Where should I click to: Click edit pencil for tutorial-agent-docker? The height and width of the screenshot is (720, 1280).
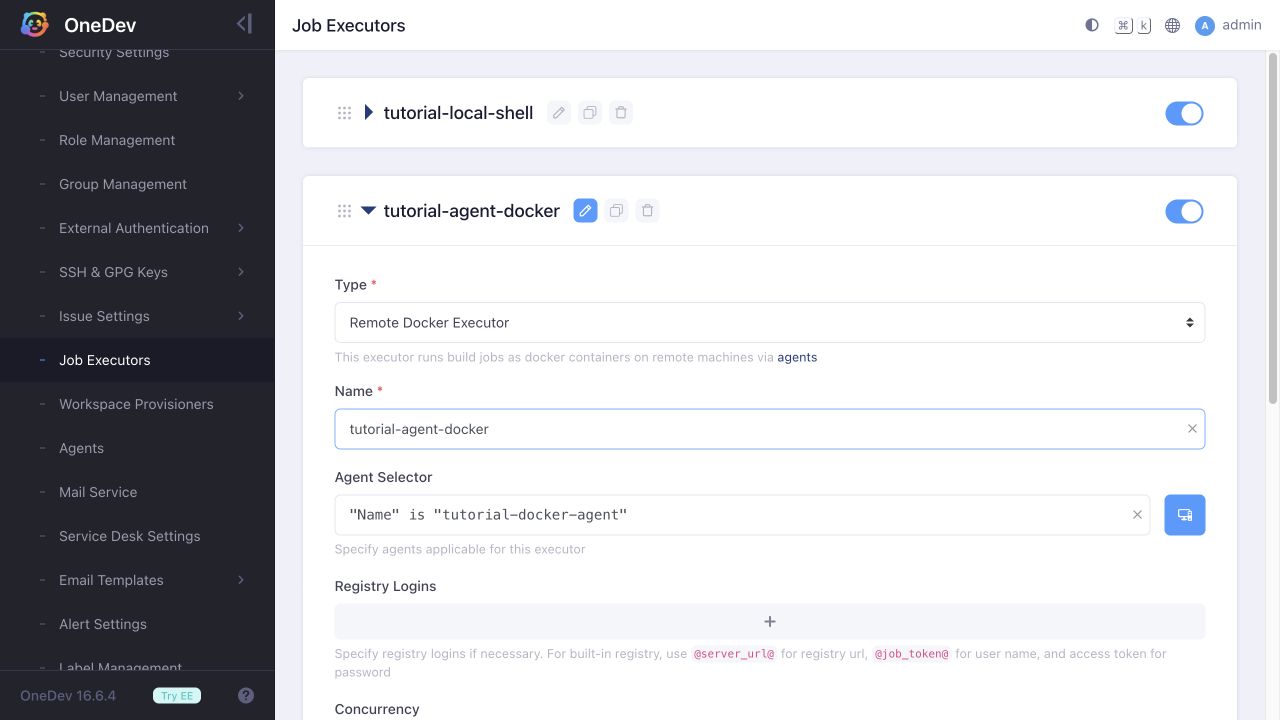point(586,211)
